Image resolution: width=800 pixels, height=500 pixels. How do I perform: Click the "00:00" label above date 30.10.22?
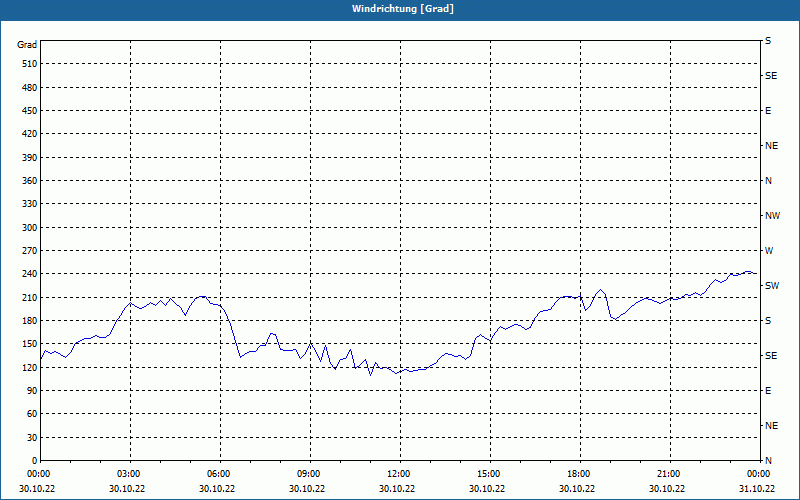coord(37,474)
